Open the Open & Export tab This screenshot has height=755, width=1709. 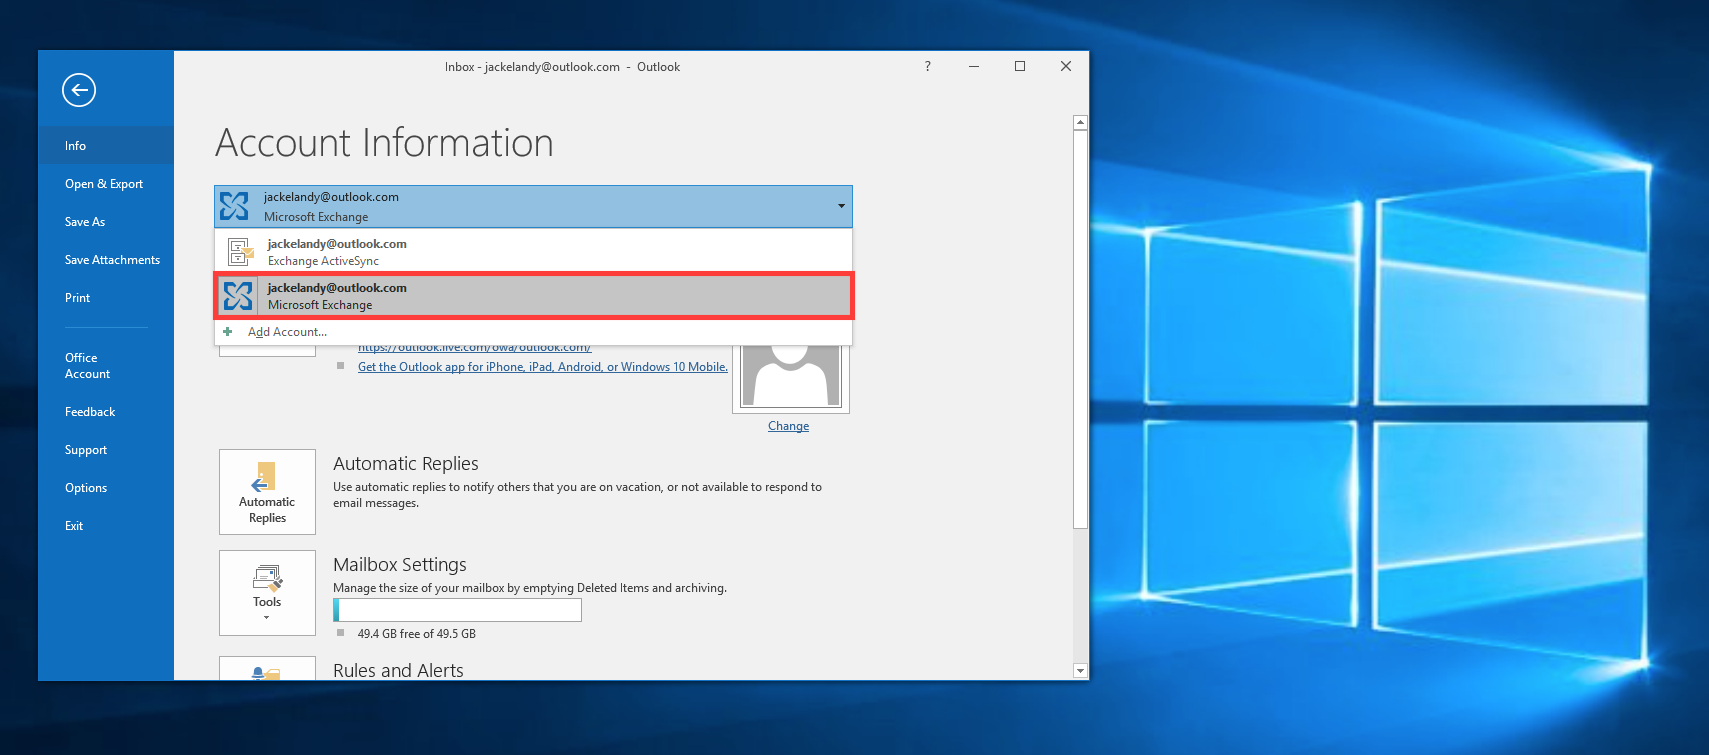105,184
